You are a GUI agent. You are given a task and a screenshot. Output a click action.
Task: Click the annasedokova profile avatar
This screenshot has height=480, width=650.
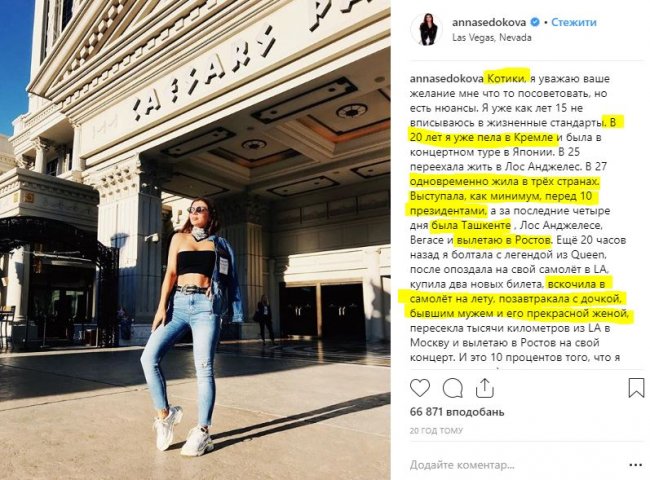[x=427, y=29]
